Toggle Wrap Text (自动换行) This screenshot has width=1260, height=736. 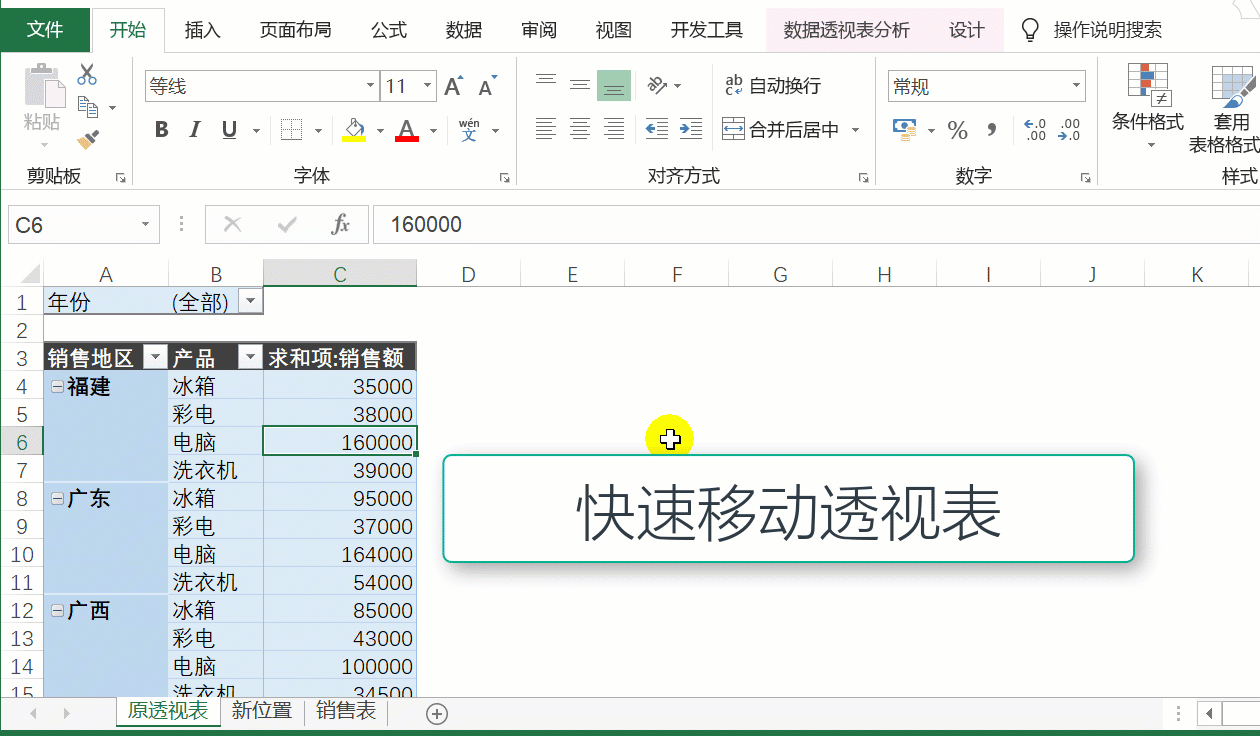(772, 86)
